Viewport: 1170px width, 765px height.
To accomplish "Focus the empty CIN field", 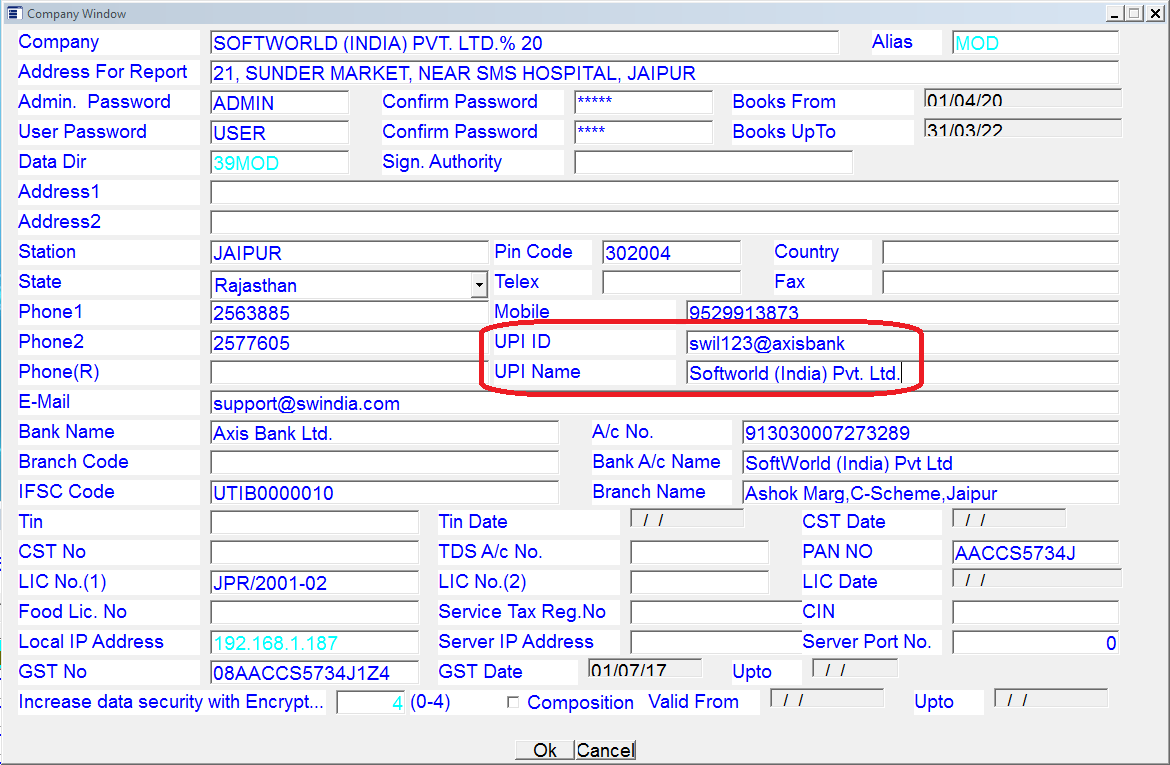I will point(1035,612).
